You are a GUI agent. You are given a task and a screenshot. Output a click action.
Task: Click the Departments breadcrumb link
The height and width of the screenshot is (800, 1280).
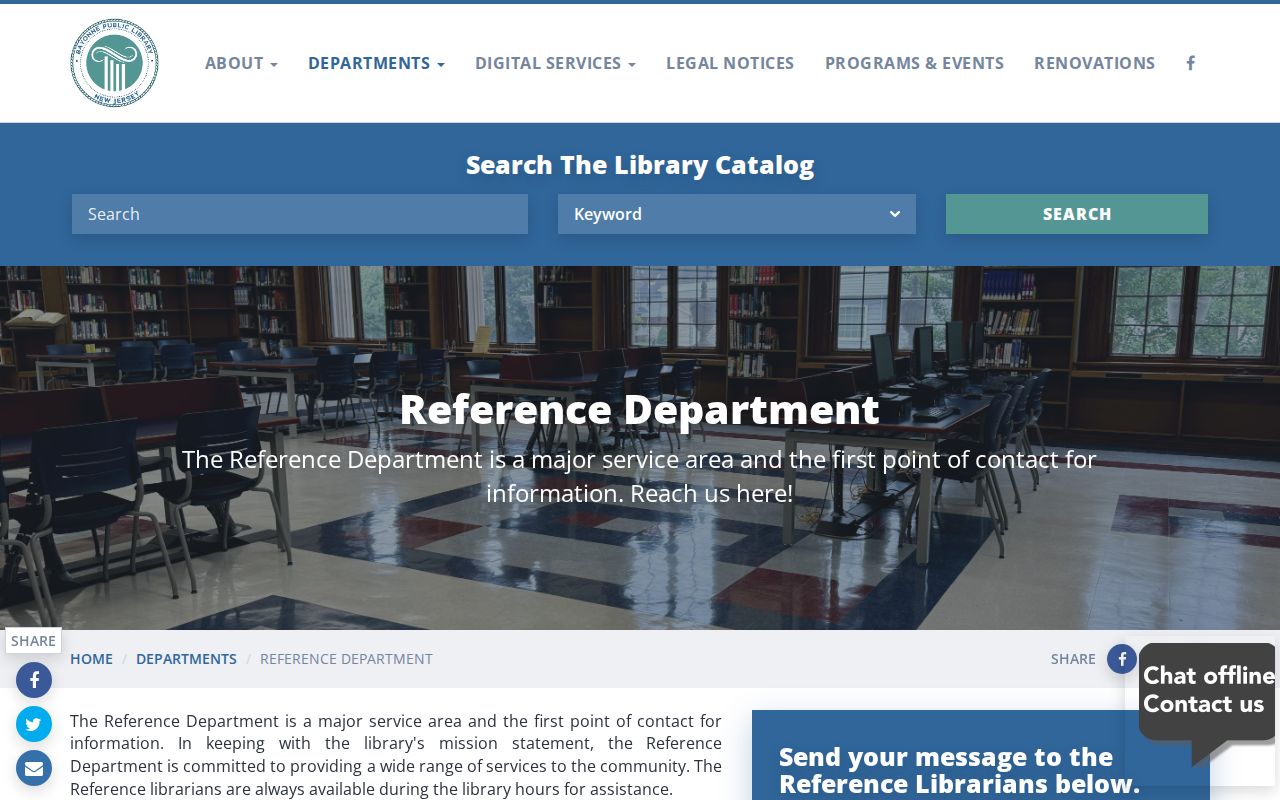coord(186,659)
